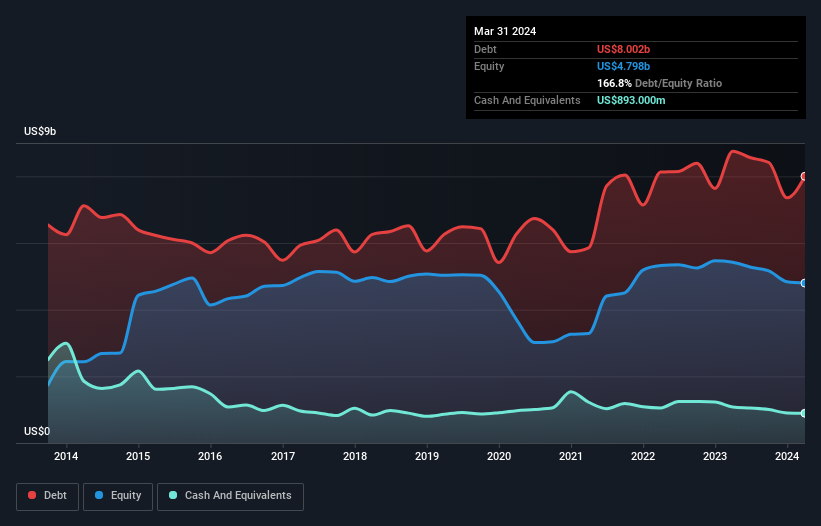Select the Equity endpoint marker on chart
821x526 pixels.
[804, 283]
